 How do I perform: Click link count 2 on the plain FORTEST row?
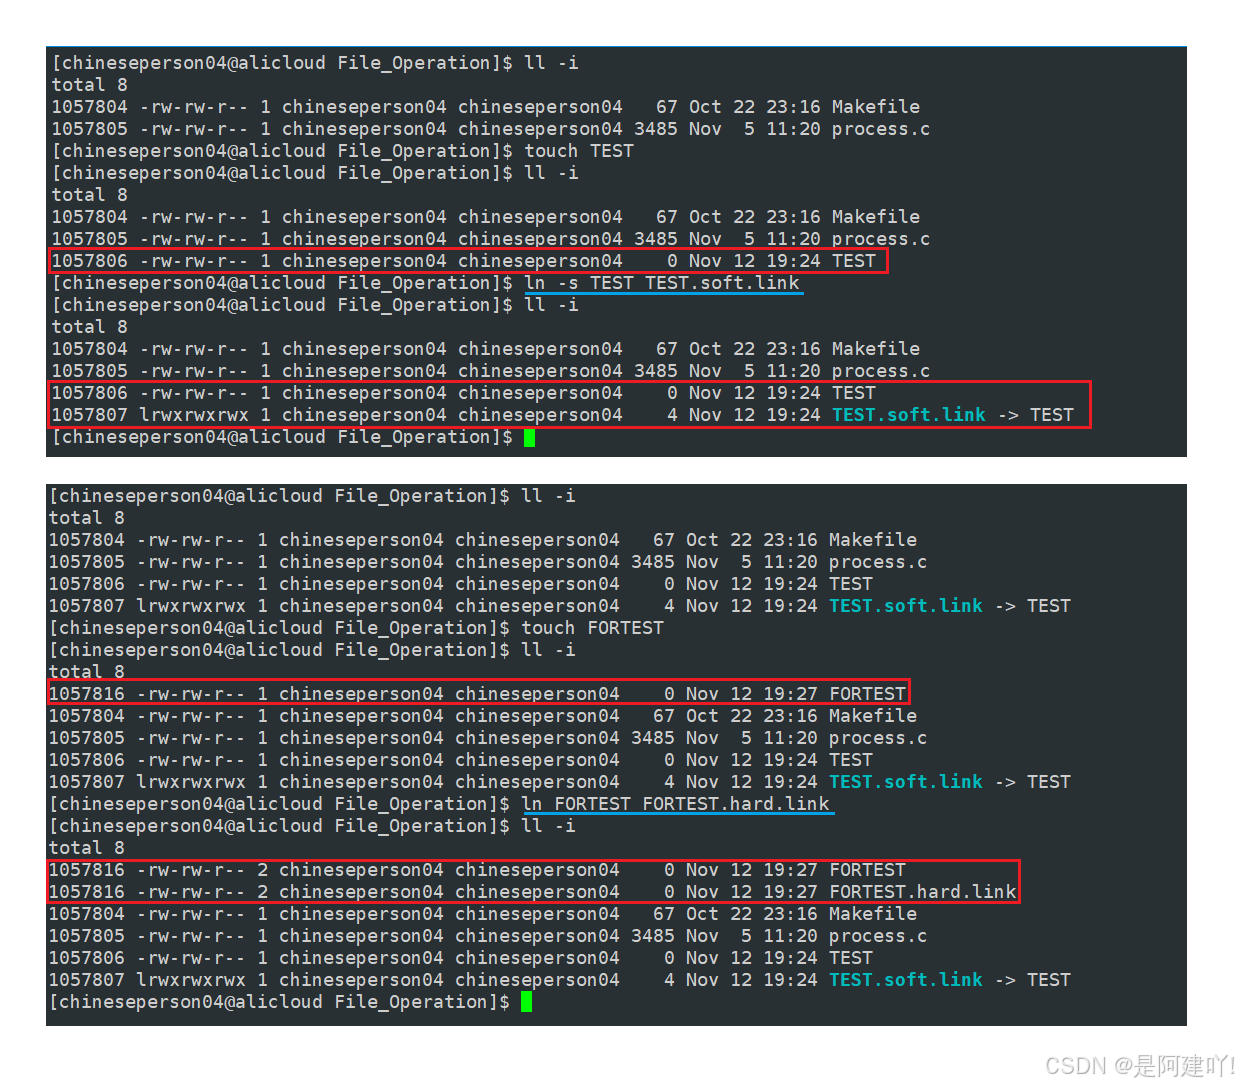262,870
